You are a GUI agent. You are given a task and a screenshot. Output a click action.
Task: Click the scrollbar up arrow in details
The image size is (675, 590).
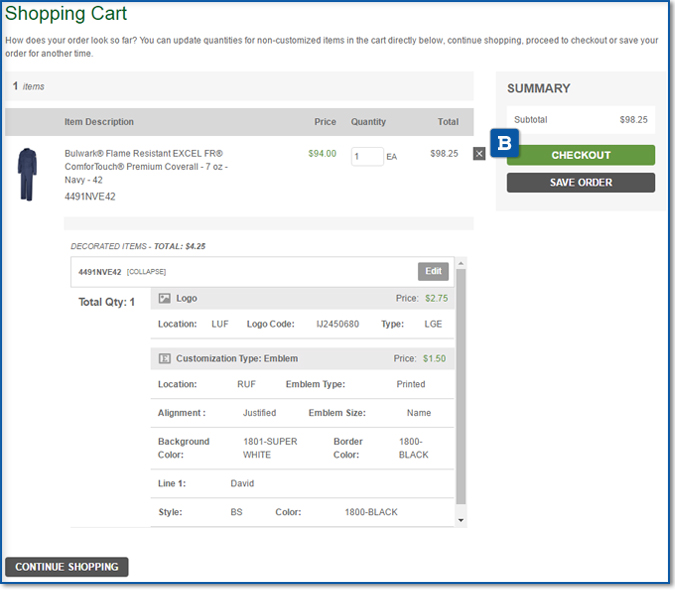coord(461,263)
